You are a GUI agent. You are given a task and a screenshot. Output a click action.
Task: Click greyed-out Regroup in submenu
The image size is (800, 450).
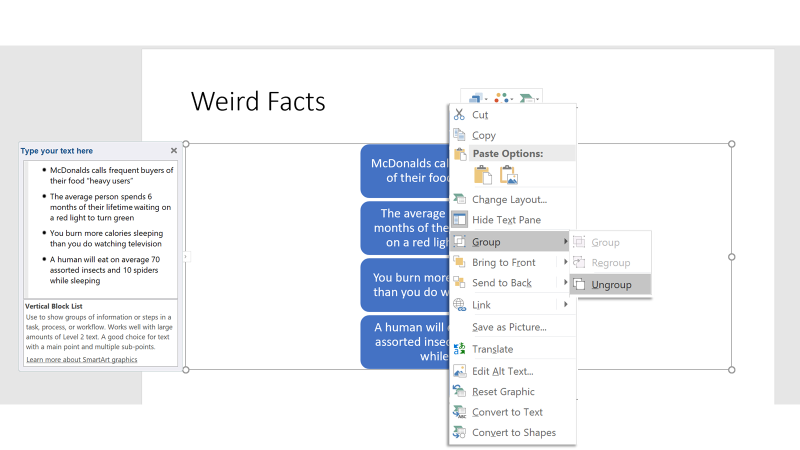coord(611,263)
